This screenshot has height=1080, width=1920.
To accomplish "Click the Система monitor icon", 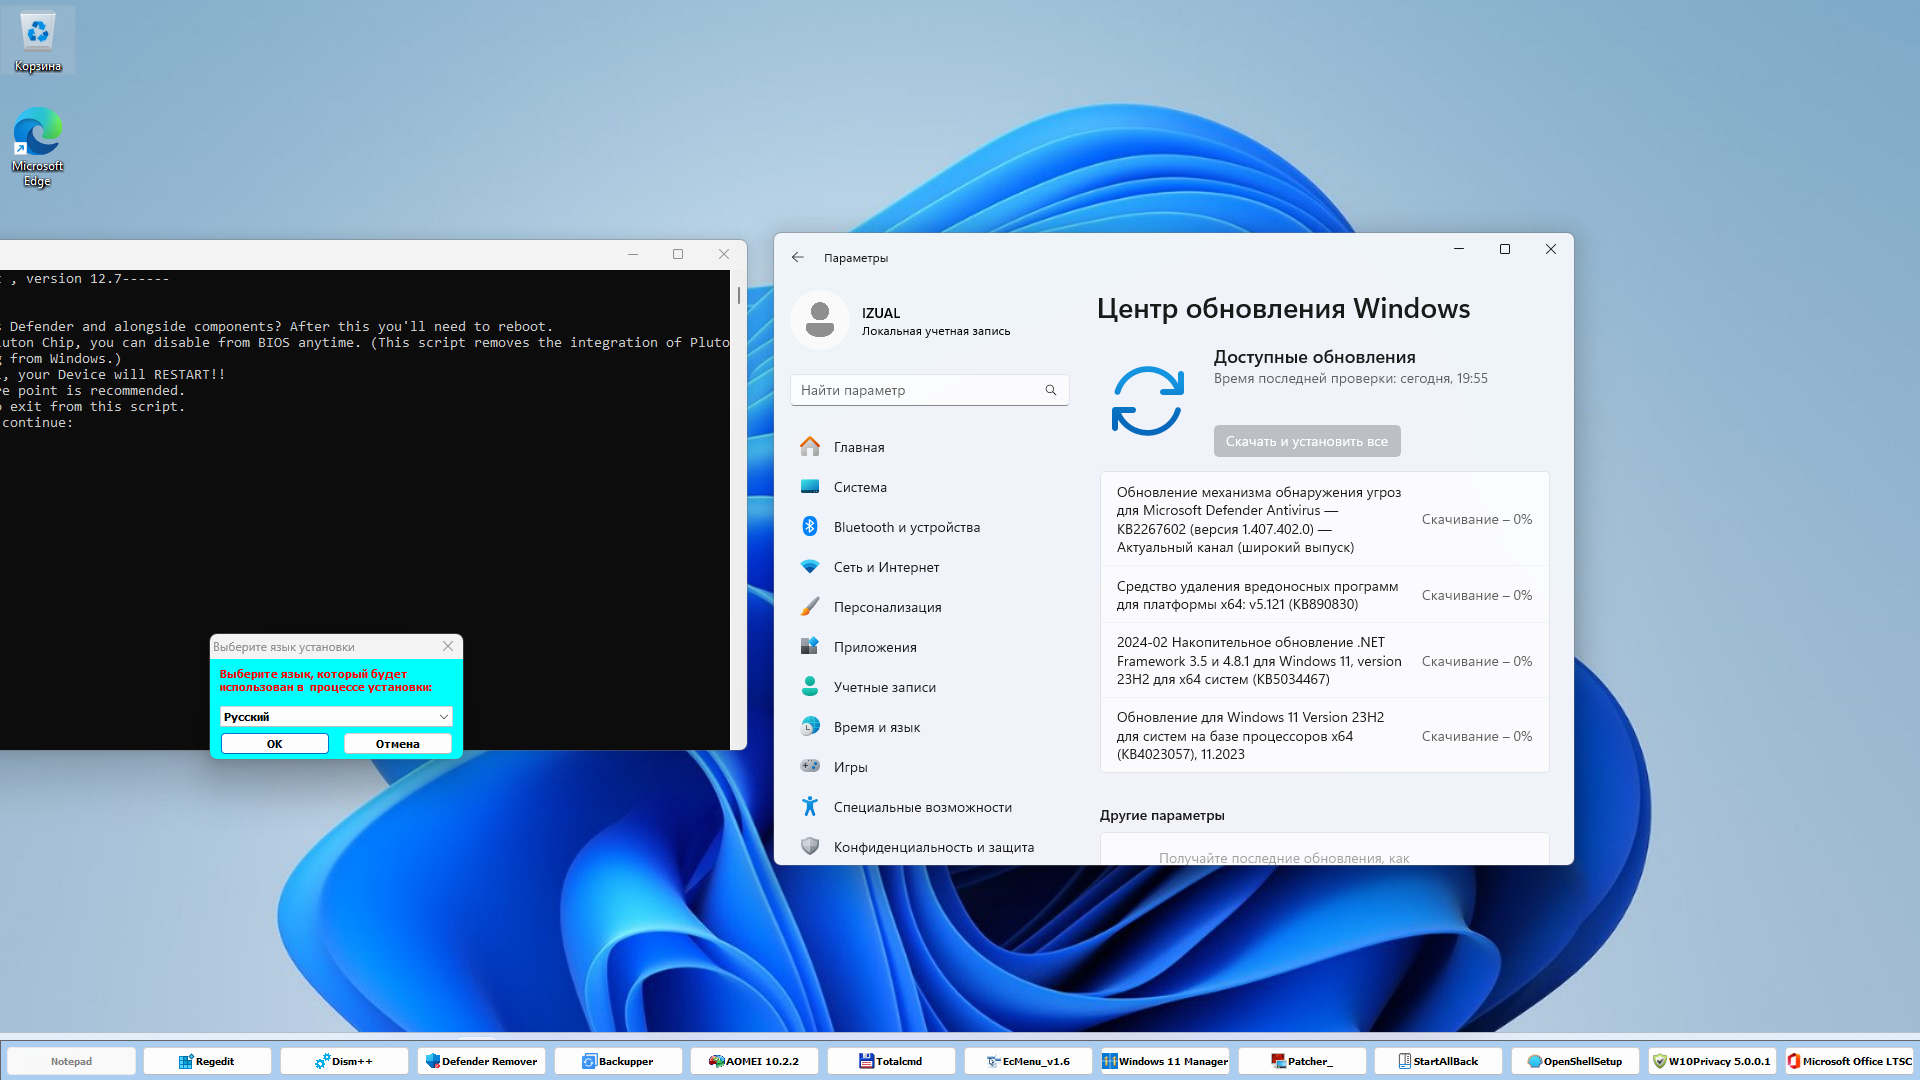I will point(810,487).
